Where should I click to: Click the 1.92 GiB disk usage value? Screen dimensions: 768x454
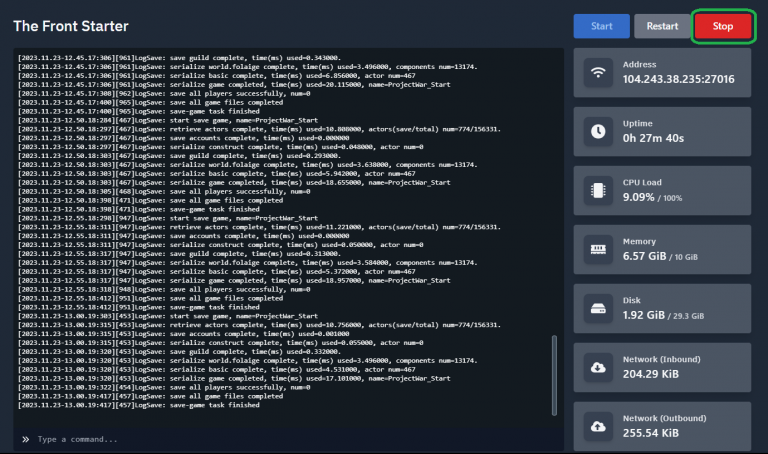click(645, 315)
